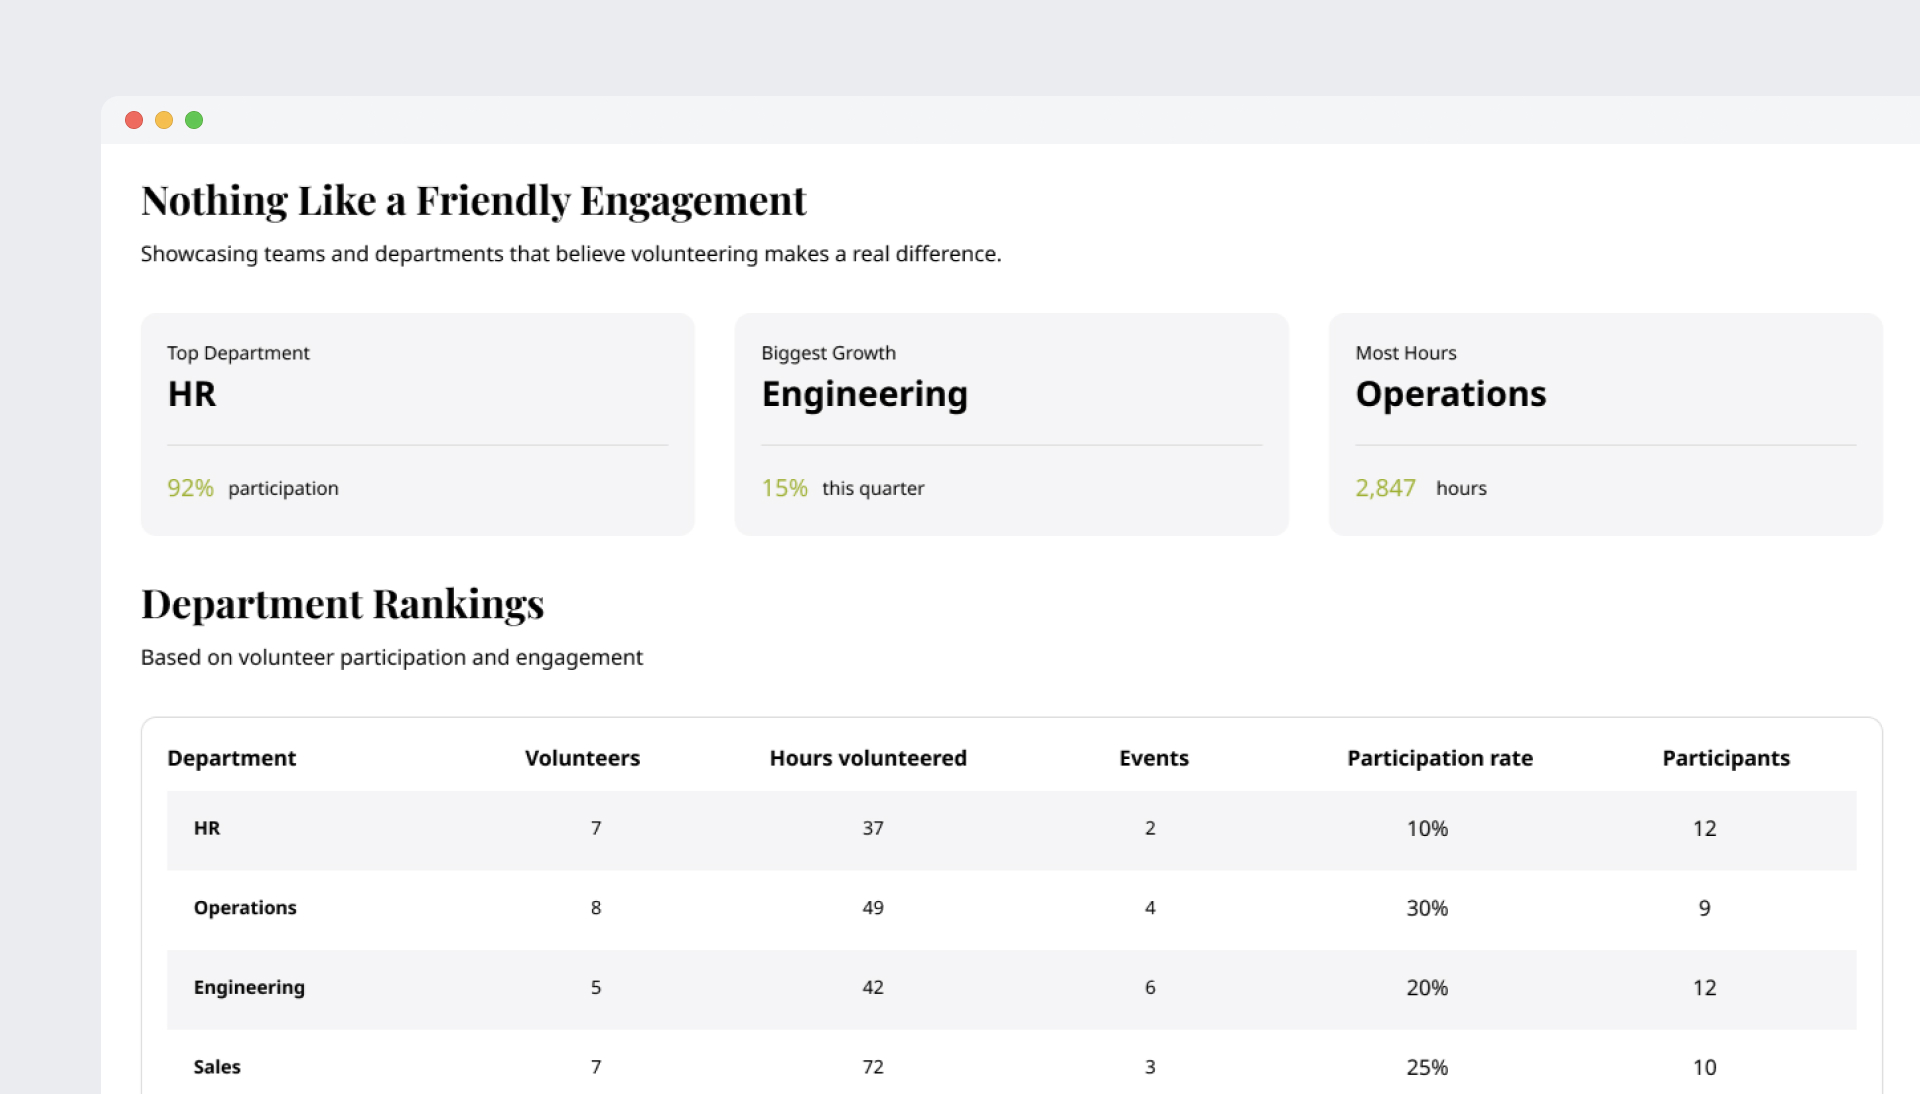Sort by Events column header
The height and width of the screenshot is (1094, 1920).
tap(1153, 758)
